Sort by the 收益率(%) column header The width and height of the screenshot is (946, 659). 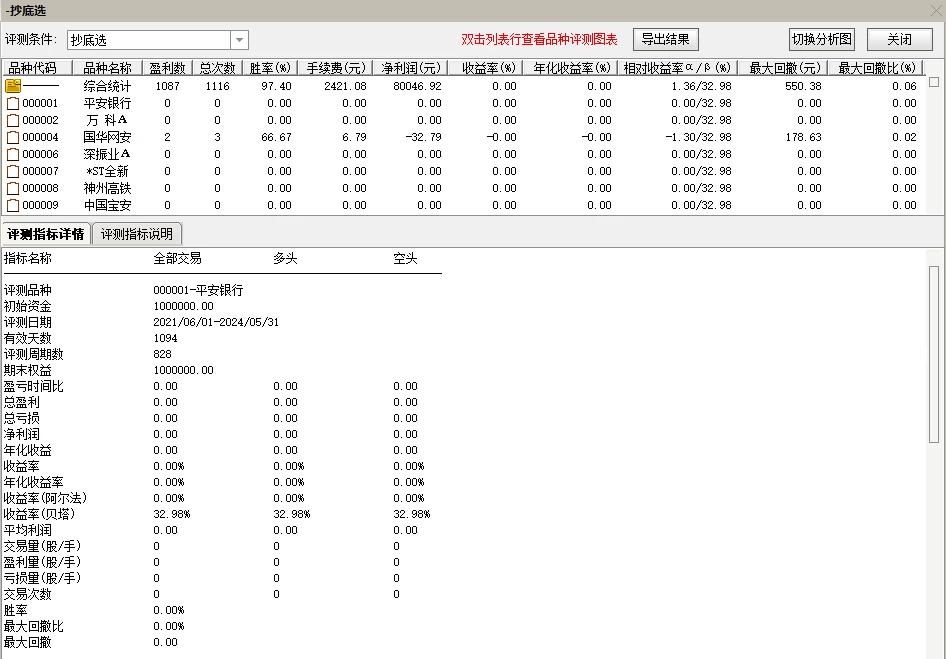[x=487, y=68]
